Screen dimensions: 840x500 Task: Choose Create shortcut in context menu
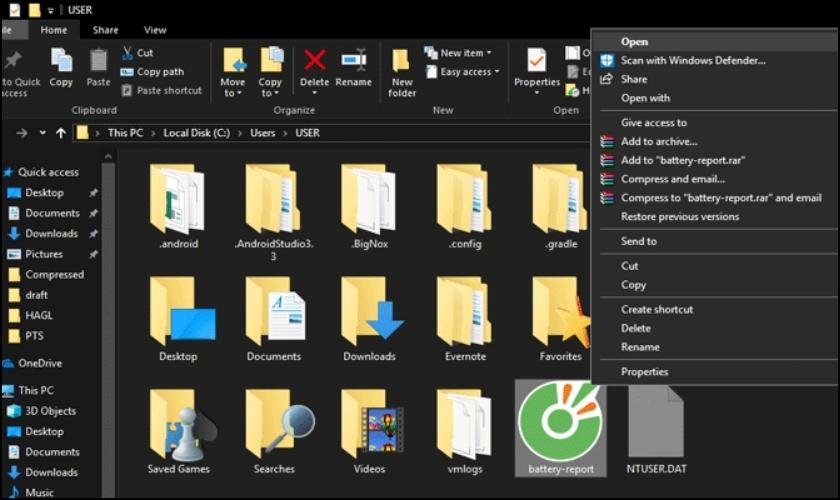click(x=715, y=309)
